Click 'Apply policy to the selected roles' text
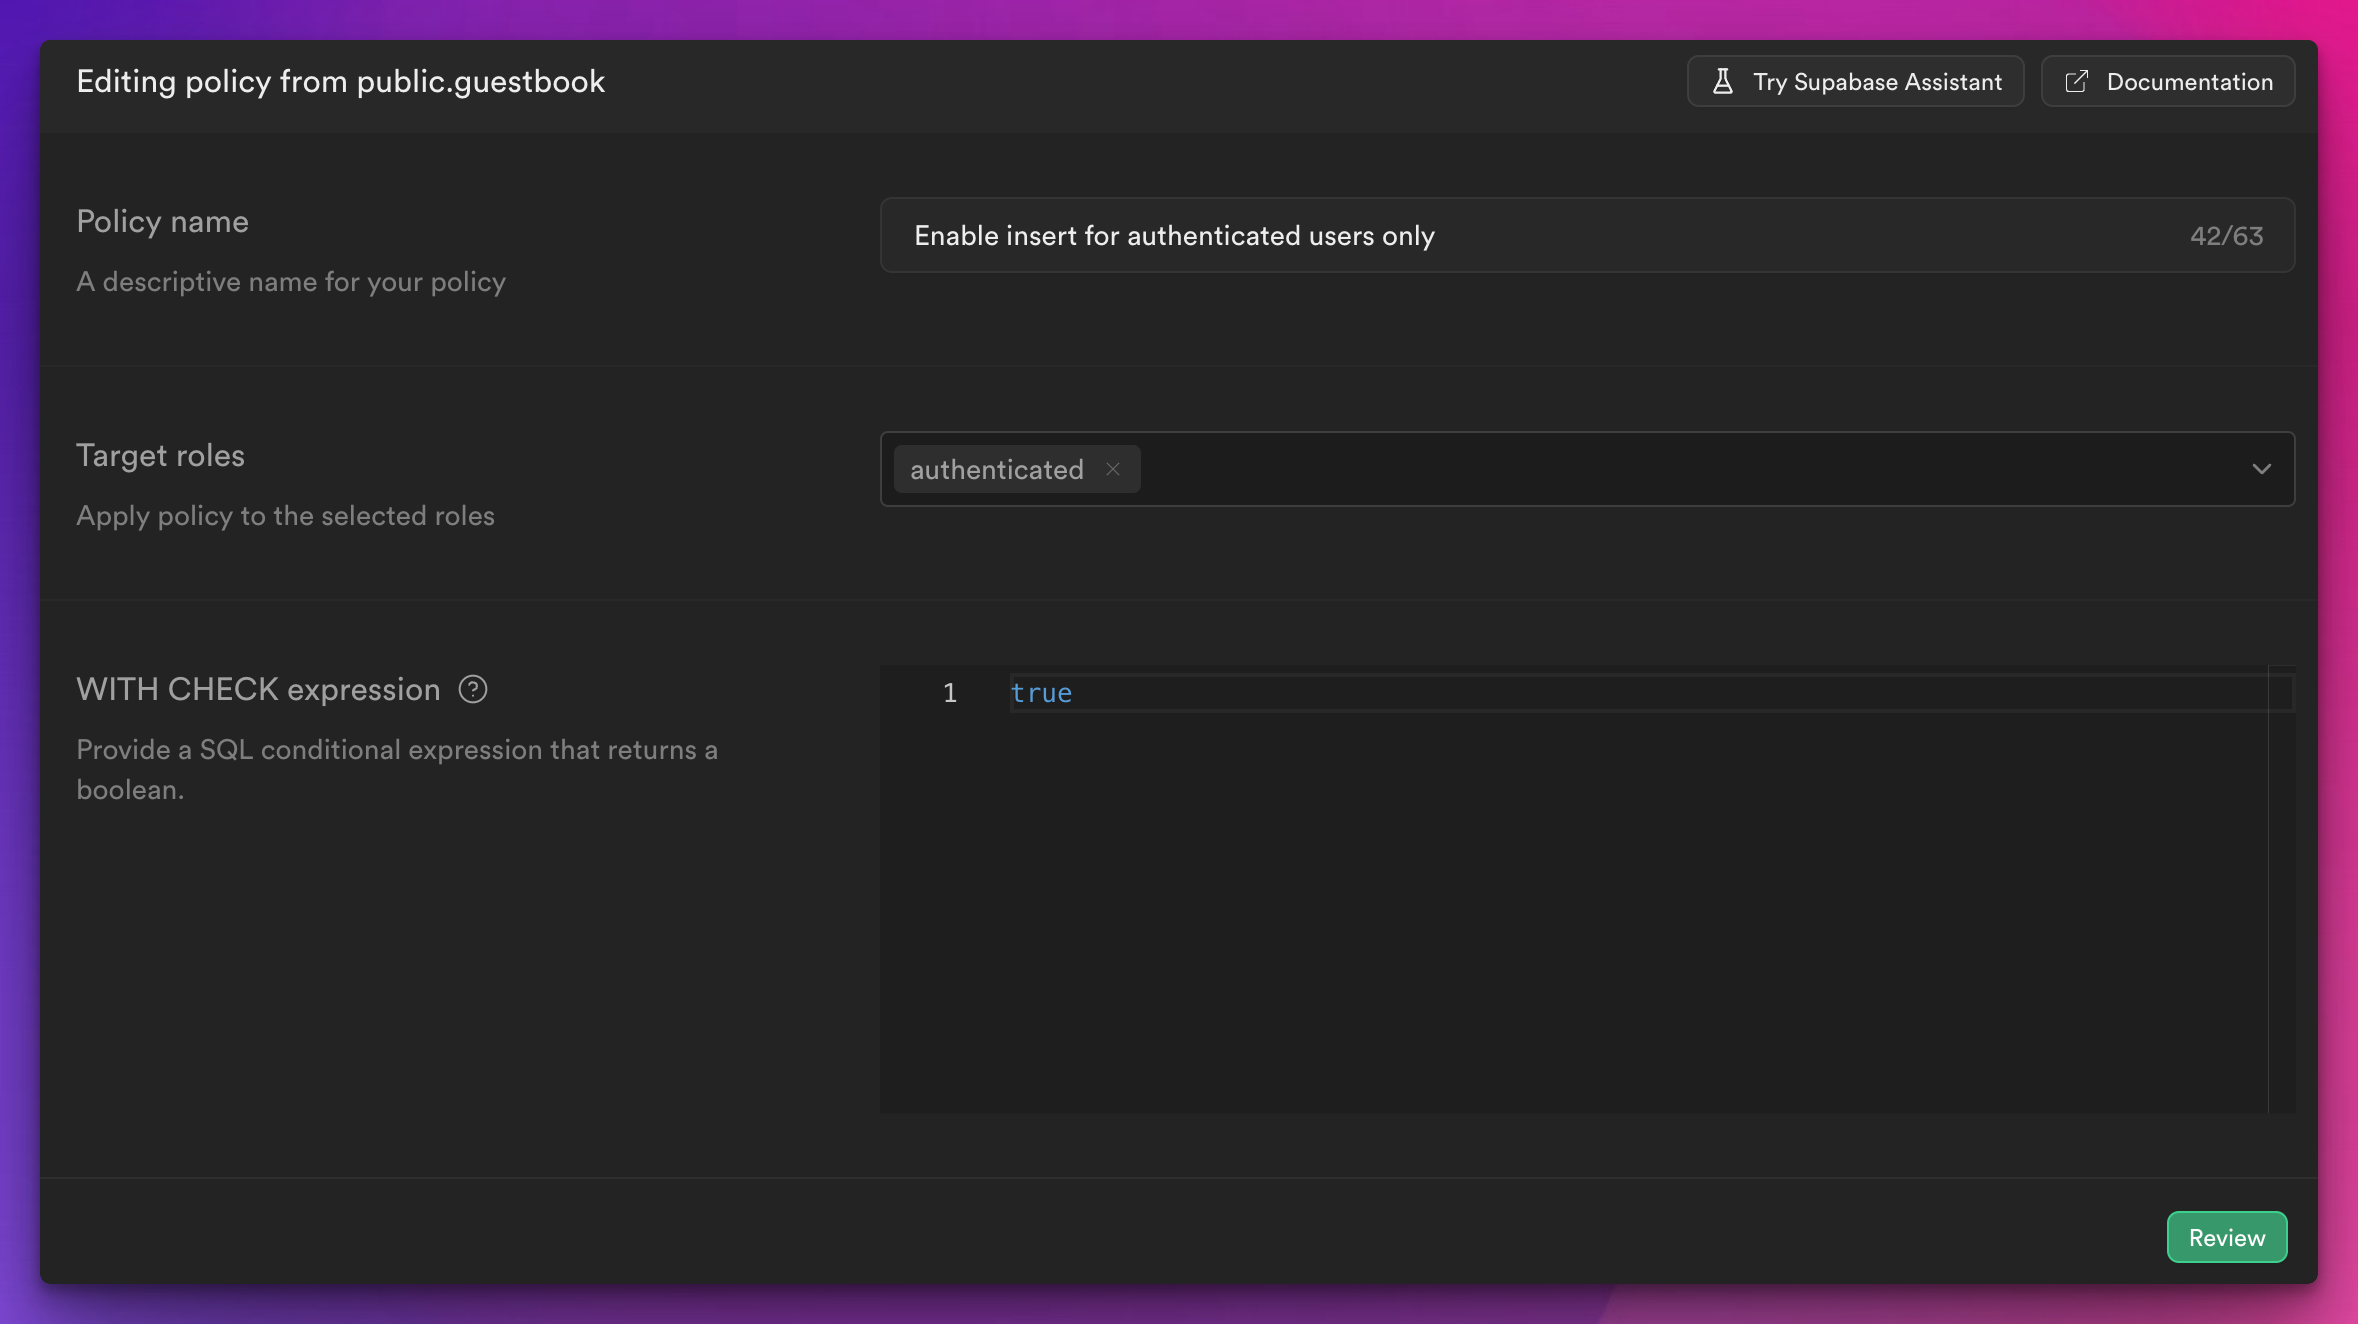Image resolution: width=2358 pixels, height=1324 pixels. pos(285,516)
